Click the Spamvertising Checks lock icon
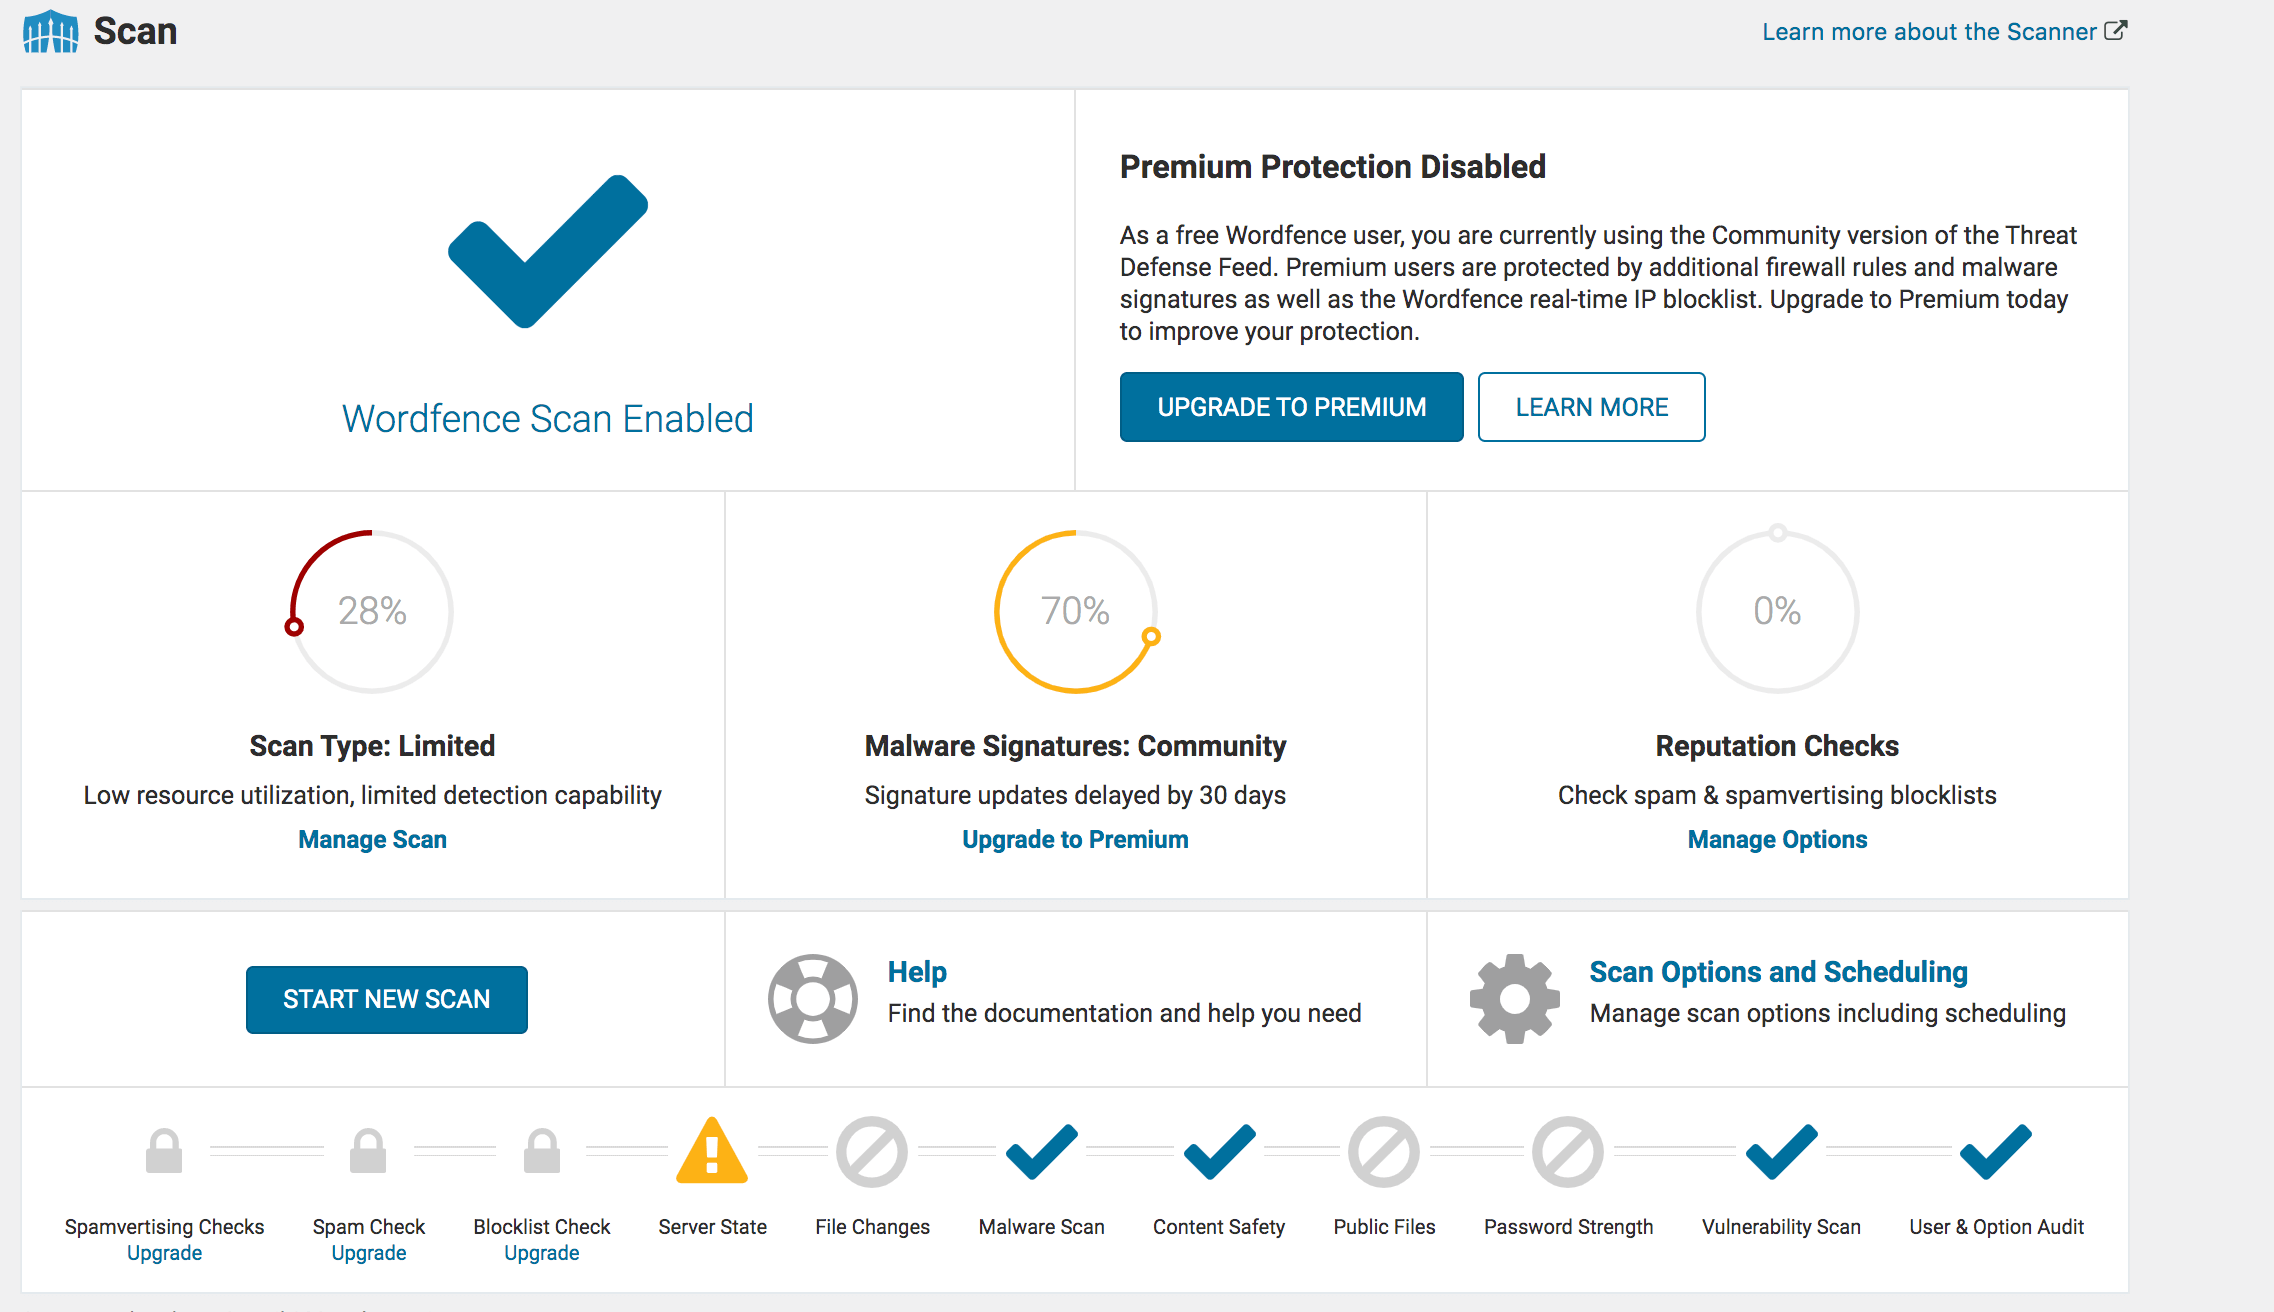 [x=163, y=1152]
